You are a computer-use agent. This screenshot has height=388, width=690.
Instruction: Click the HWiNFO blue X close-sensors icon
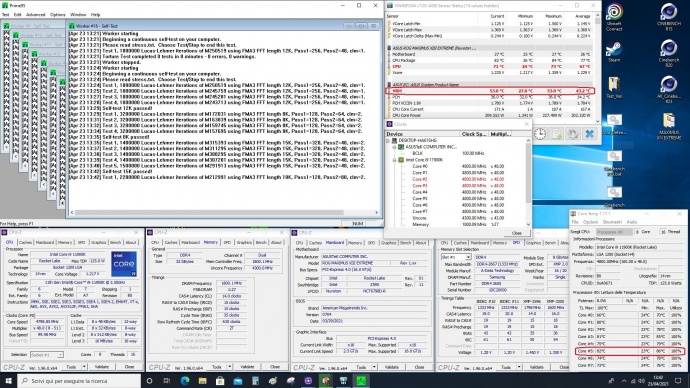[x=589, y=134]
